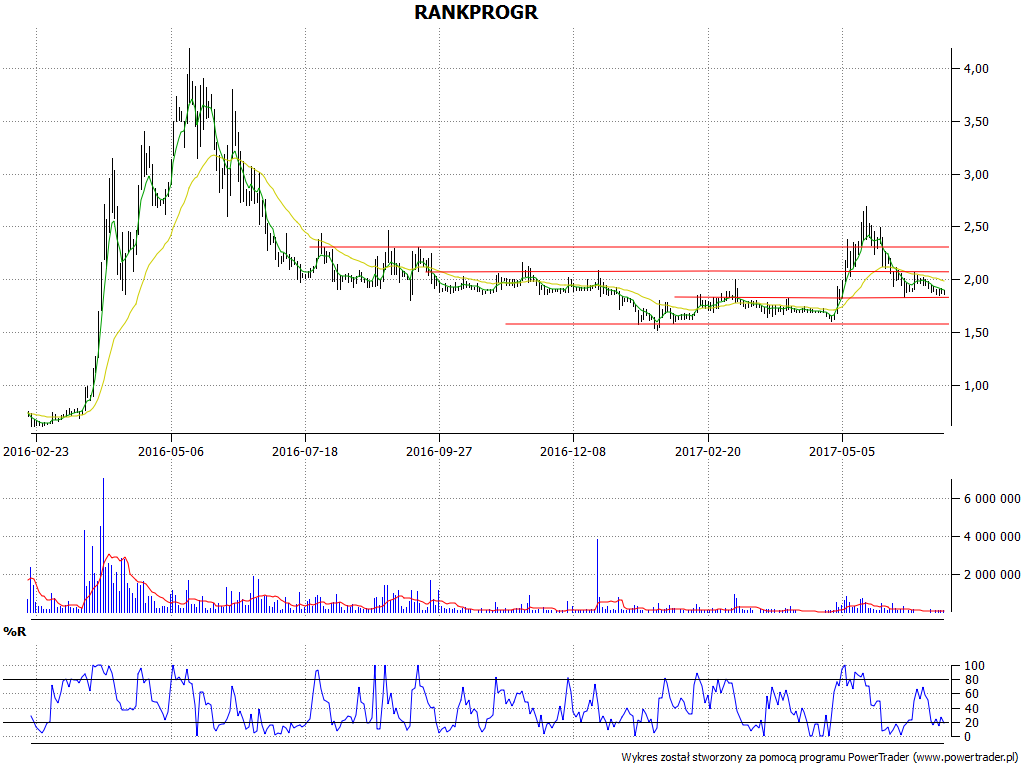
Task: Click the 2017-05-05 date label
Action: (842, 451)
